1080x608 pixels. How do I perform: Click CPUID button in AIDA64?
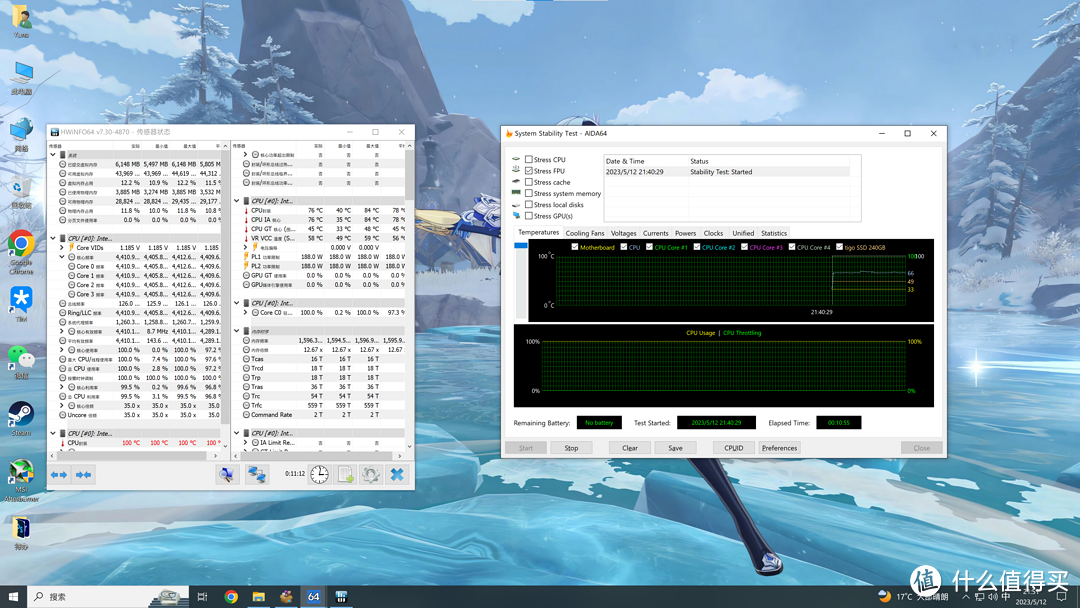point(734,448)
